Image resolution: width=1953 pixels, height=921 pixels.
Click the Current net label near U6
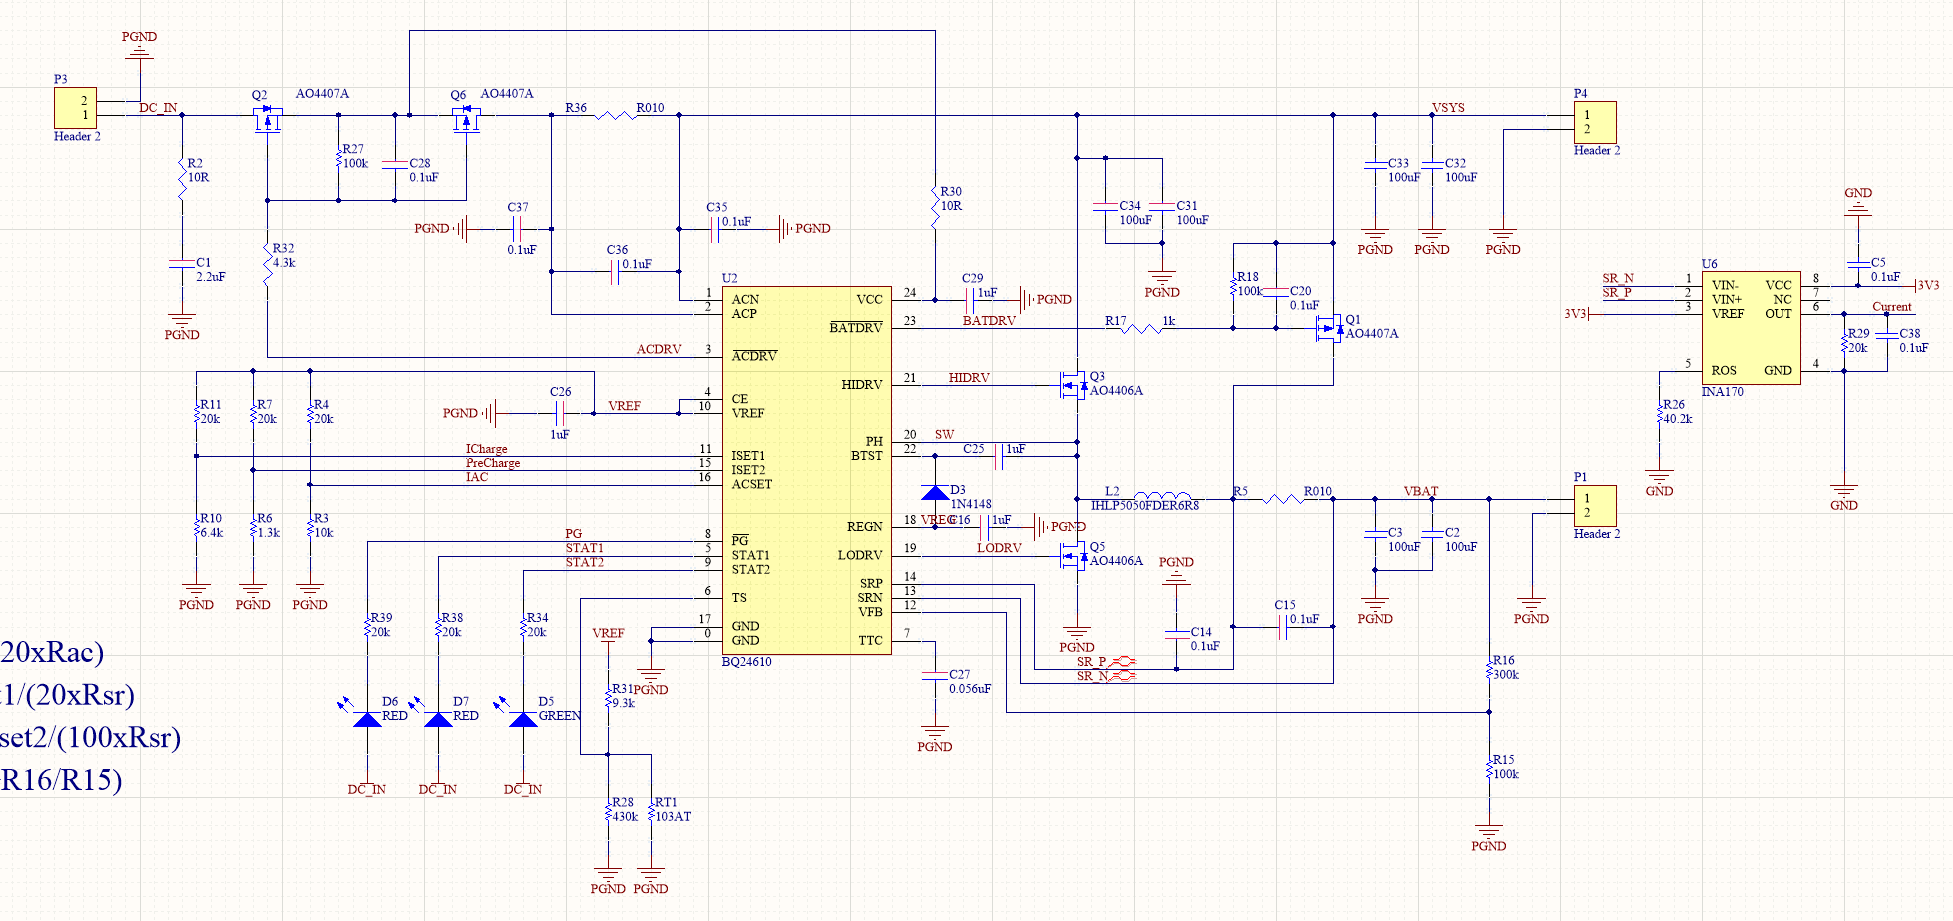[x=1892, y=307]
